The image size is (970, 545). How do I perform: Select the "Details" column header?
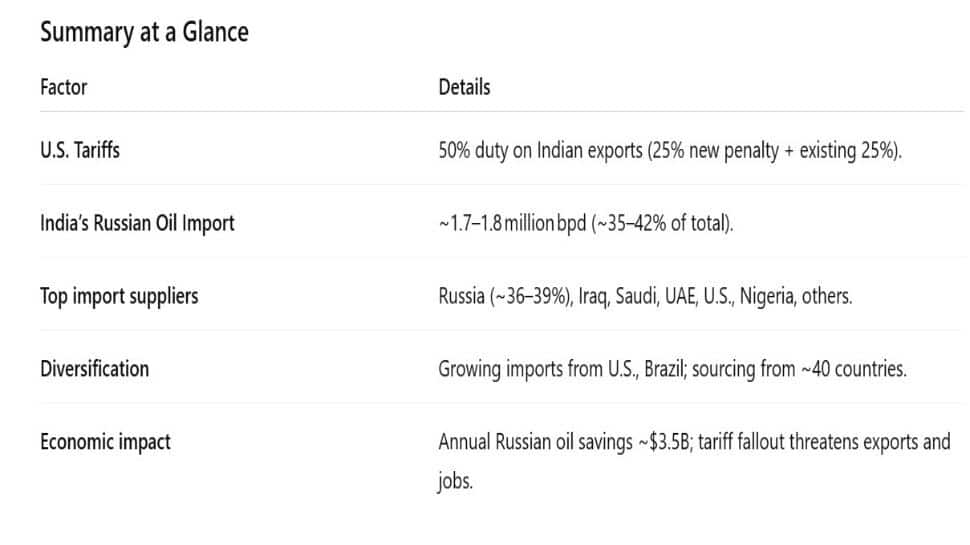click(x=464, y=87)
